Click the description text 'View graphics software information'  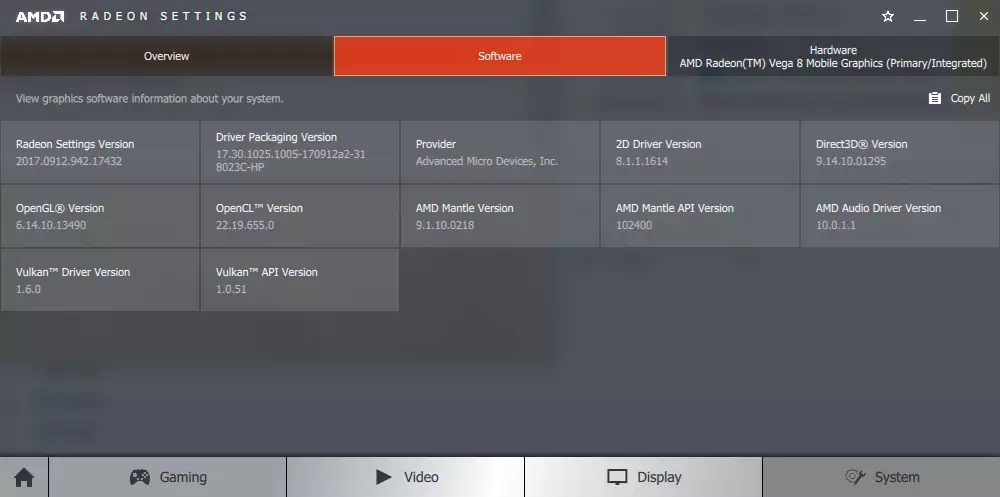(150, 99)
